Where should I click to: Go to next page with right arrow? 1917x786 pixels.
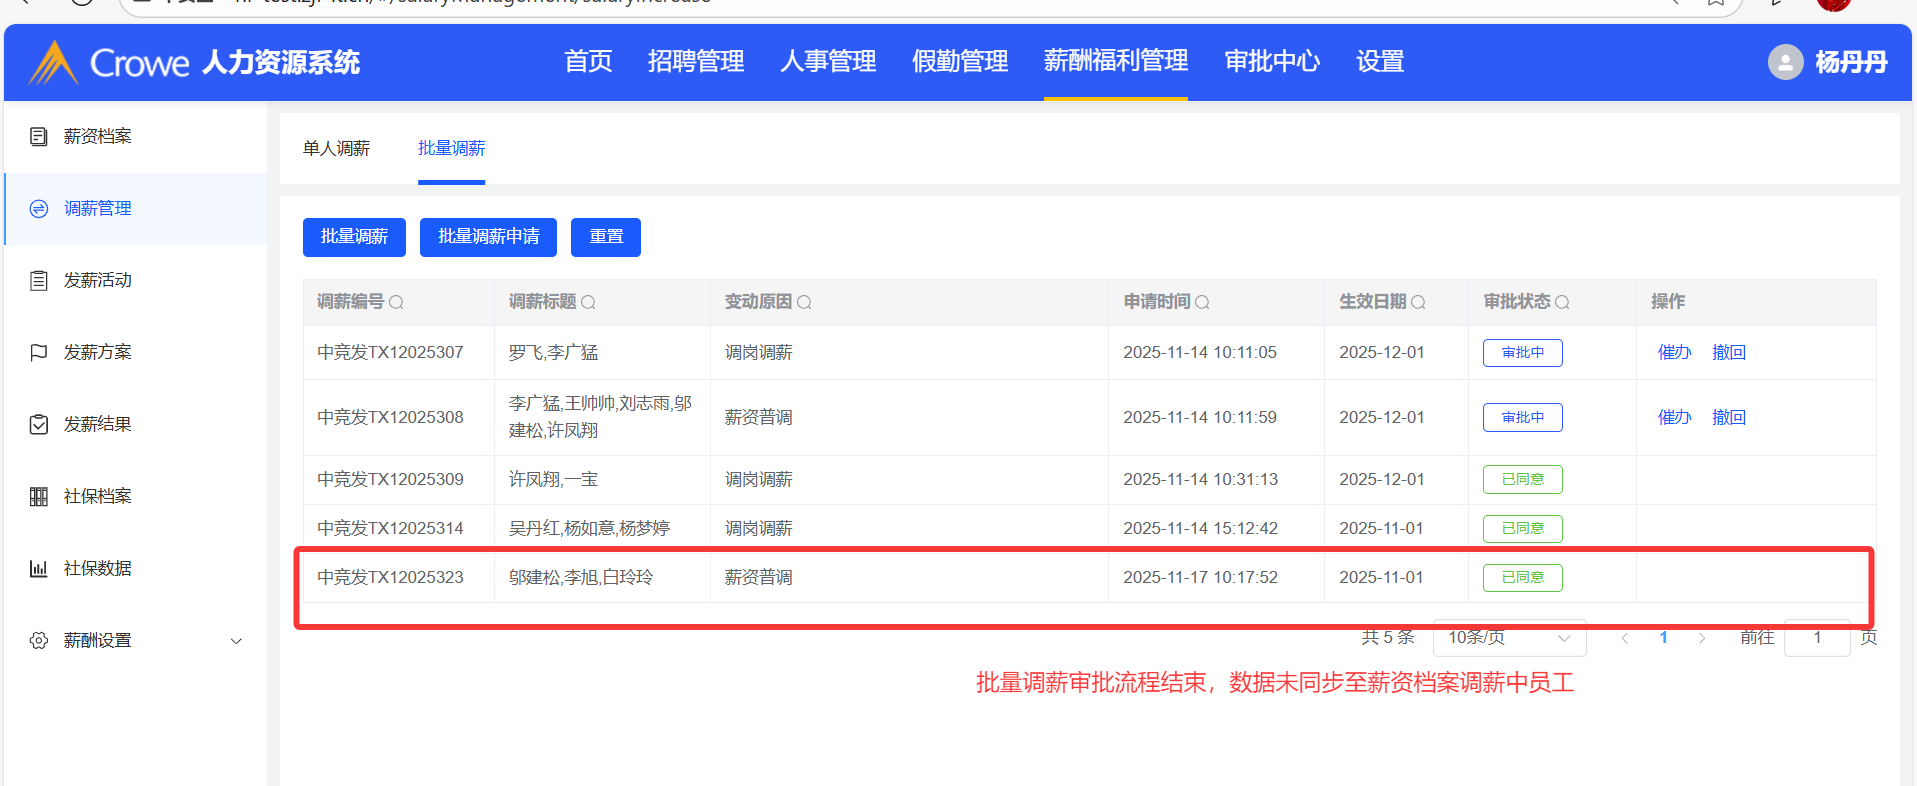click(1701, 638)
